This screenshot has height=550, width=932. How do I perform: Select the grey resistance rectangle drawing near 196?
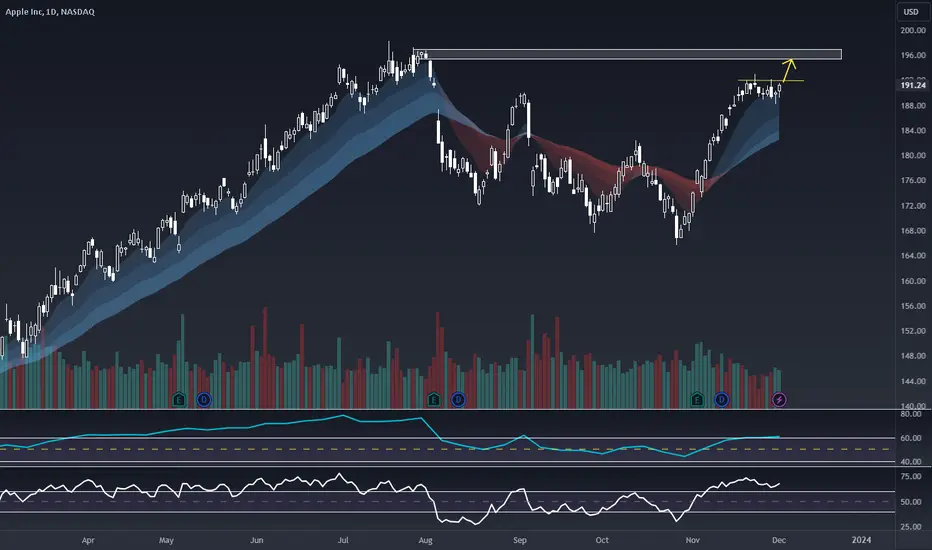(628, 54)
